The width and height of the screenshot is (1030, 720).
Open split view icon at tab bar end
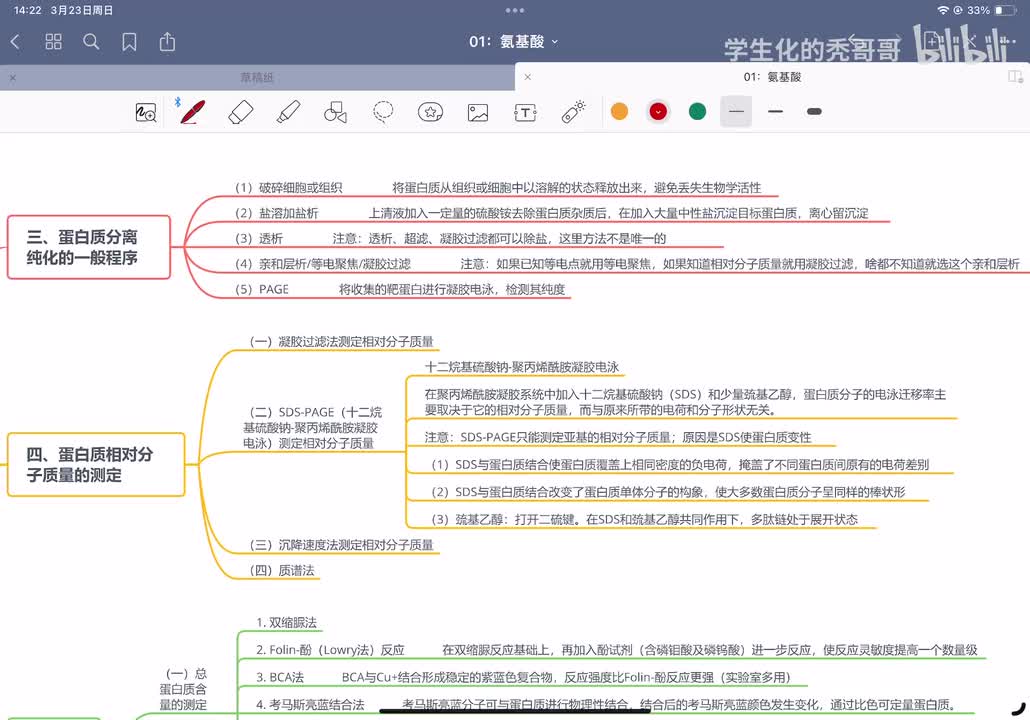click(x=1015, y=77)
